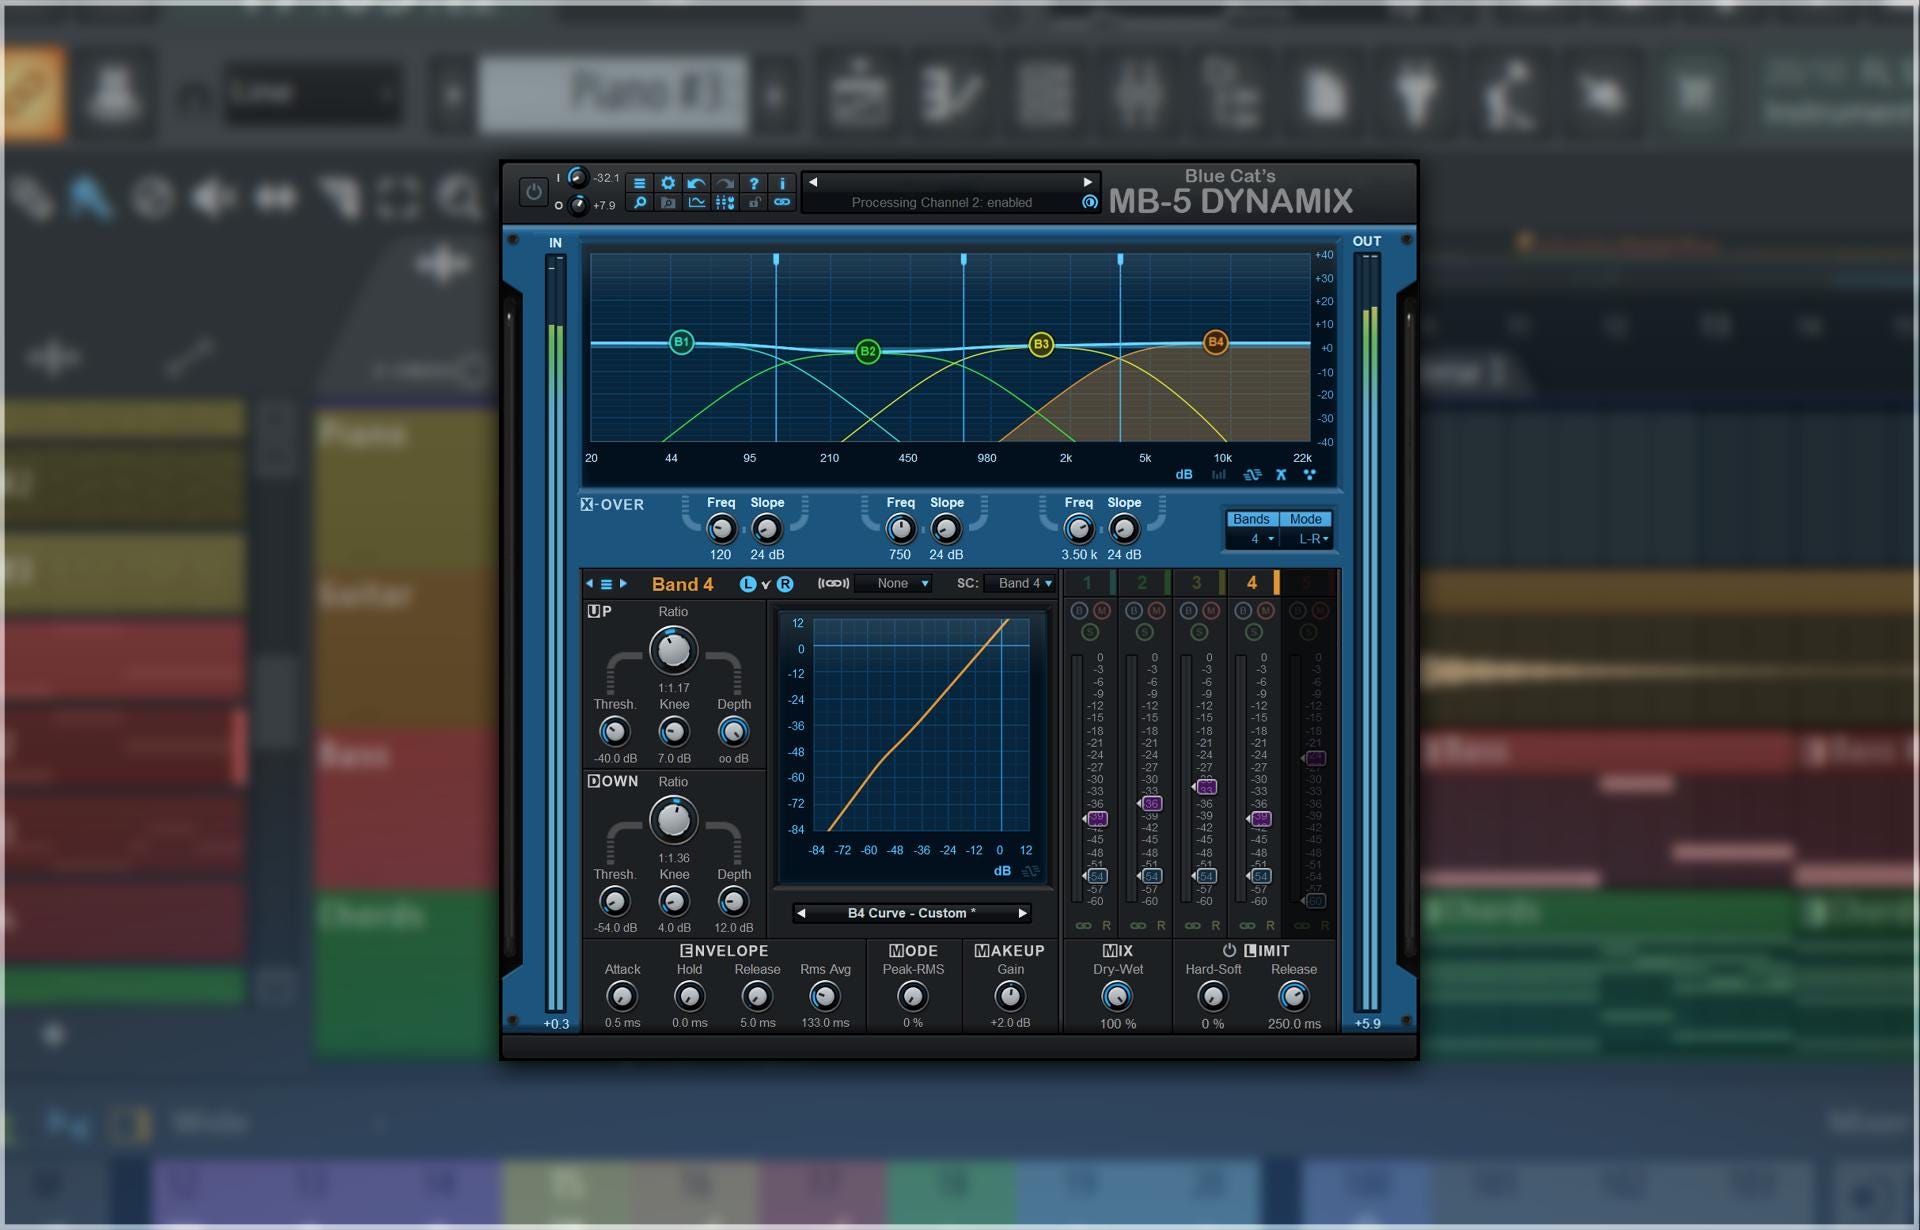
Task: Open the main menu list icon
Action: (x=639, y=183)
